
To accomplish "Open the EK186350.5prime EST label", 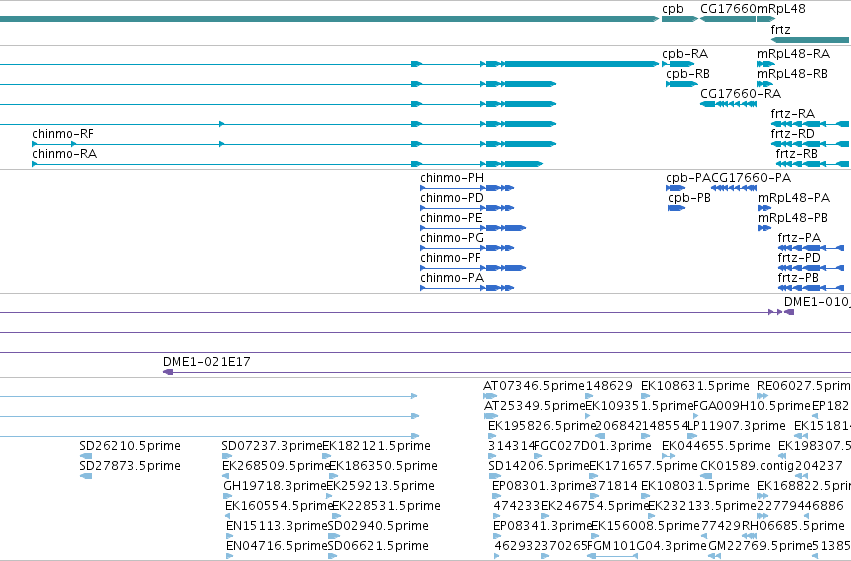I will click(x=383, y=466).
